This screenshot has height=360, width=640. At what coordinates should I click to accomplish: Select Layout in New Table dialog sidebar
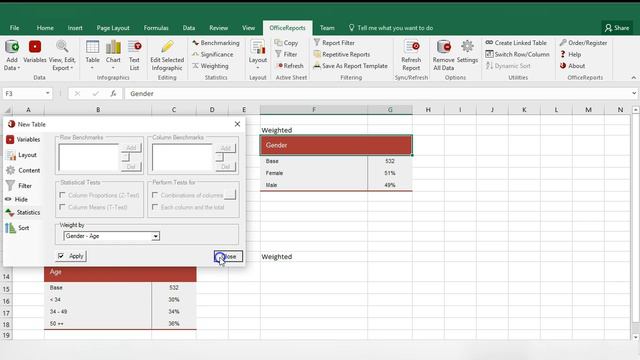[x=22, y=155]
